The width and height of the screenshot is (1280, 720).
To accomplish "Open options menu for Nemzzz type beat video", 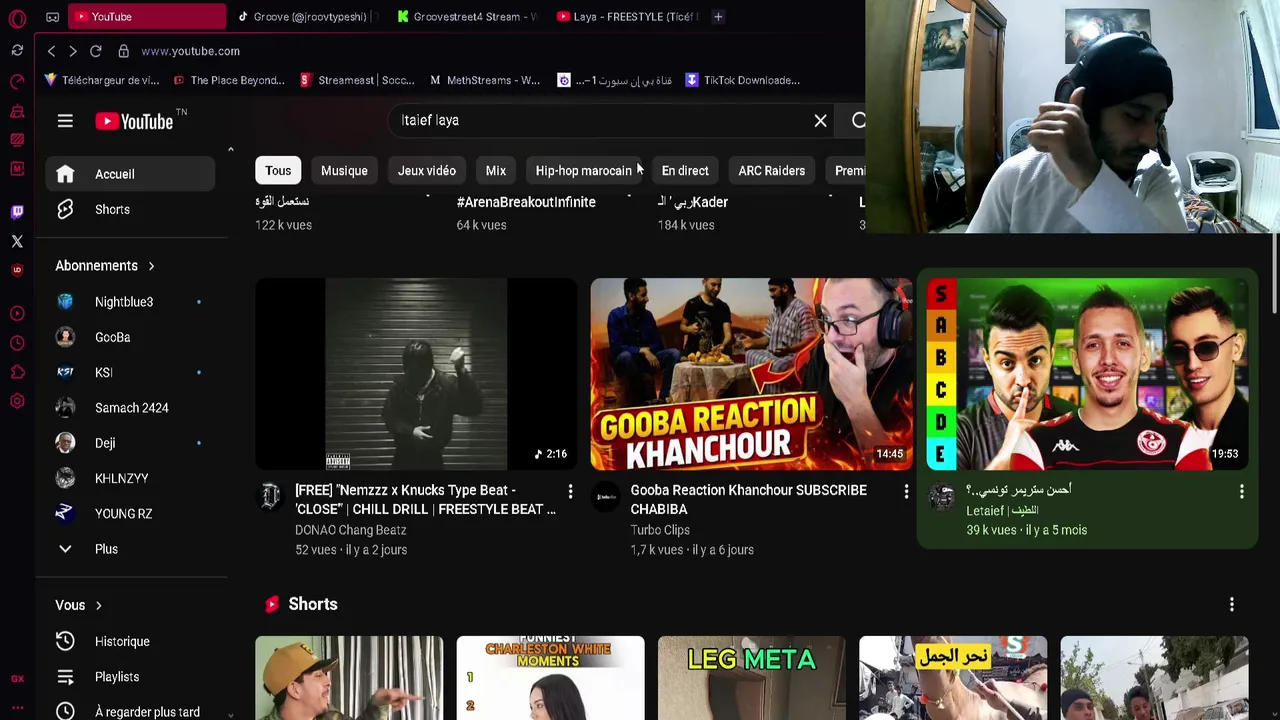I will 570,491.
